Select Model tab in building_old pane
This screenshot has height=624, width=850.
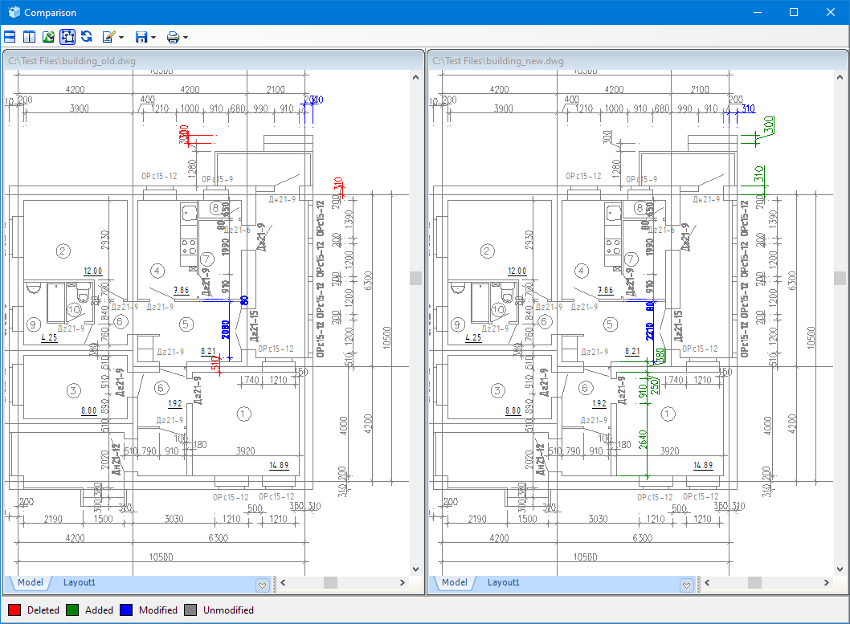[x=30, y=582]
